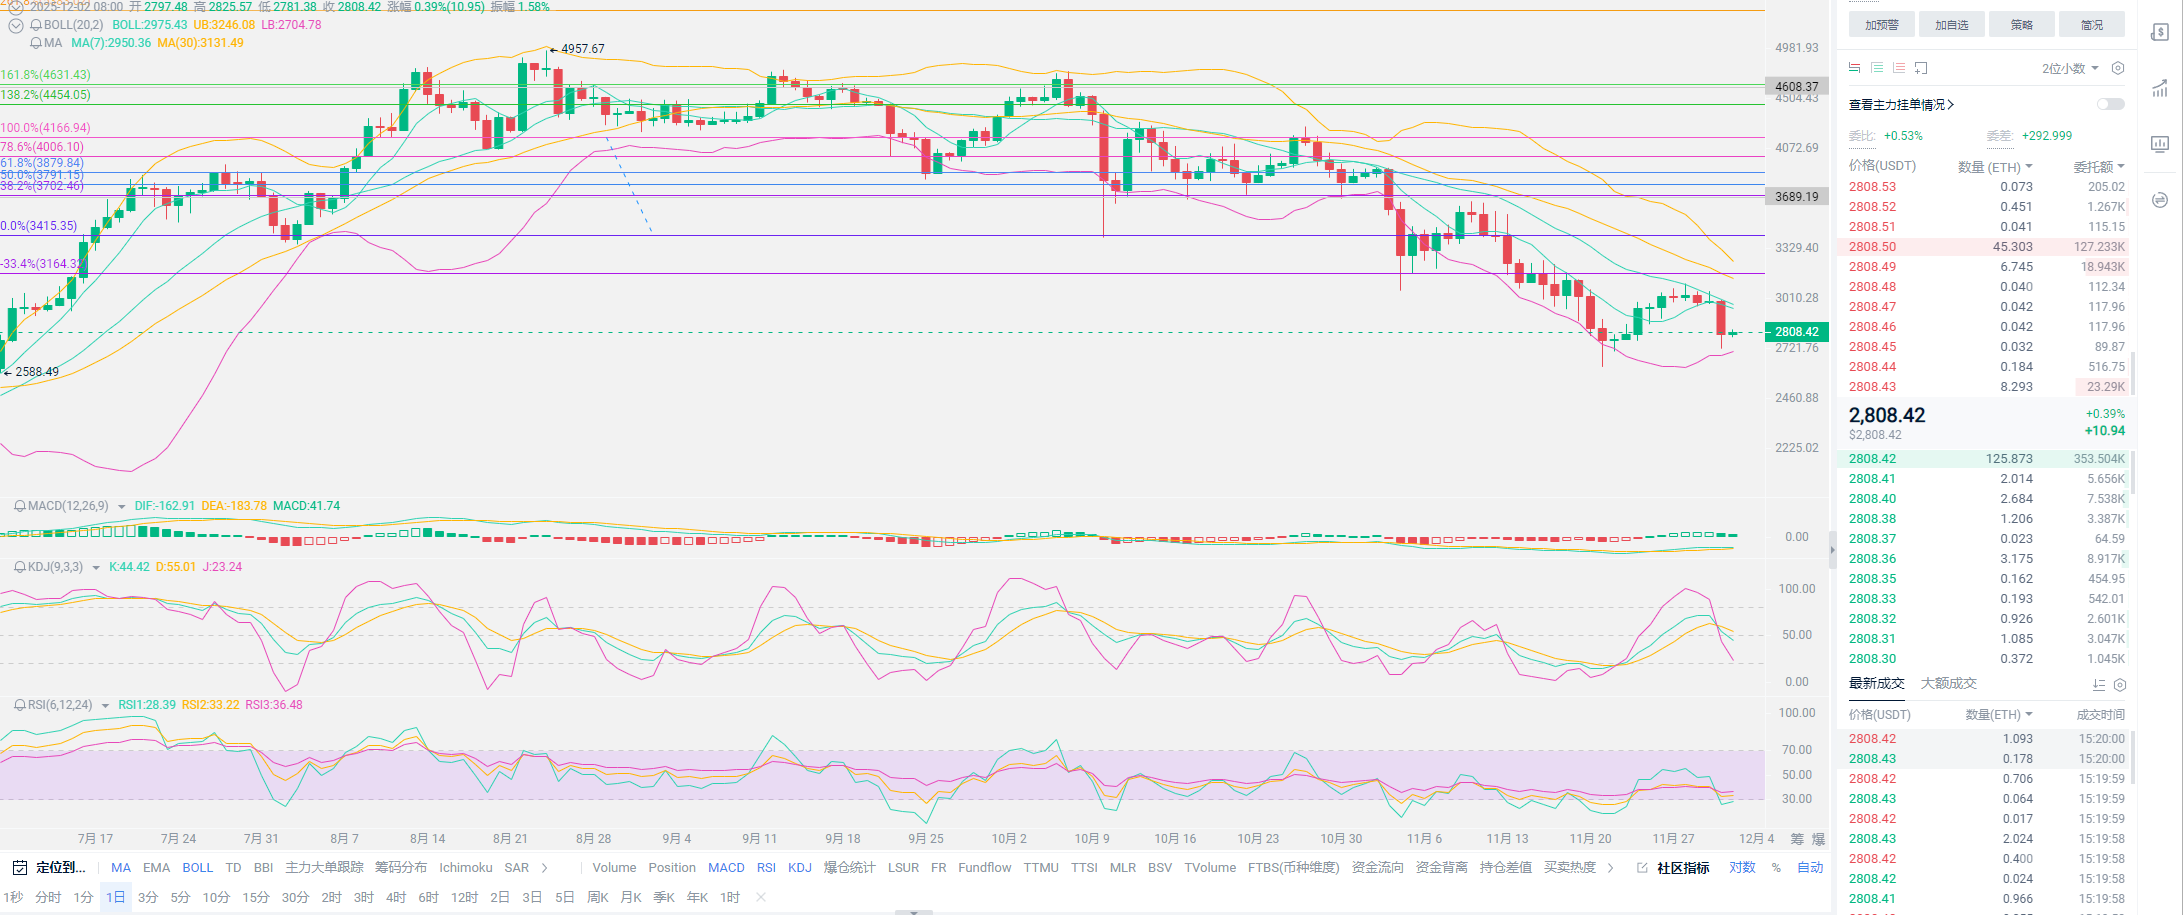Toggle 自动 auto scale option

pyautogui.click(x=1810, y=867)
